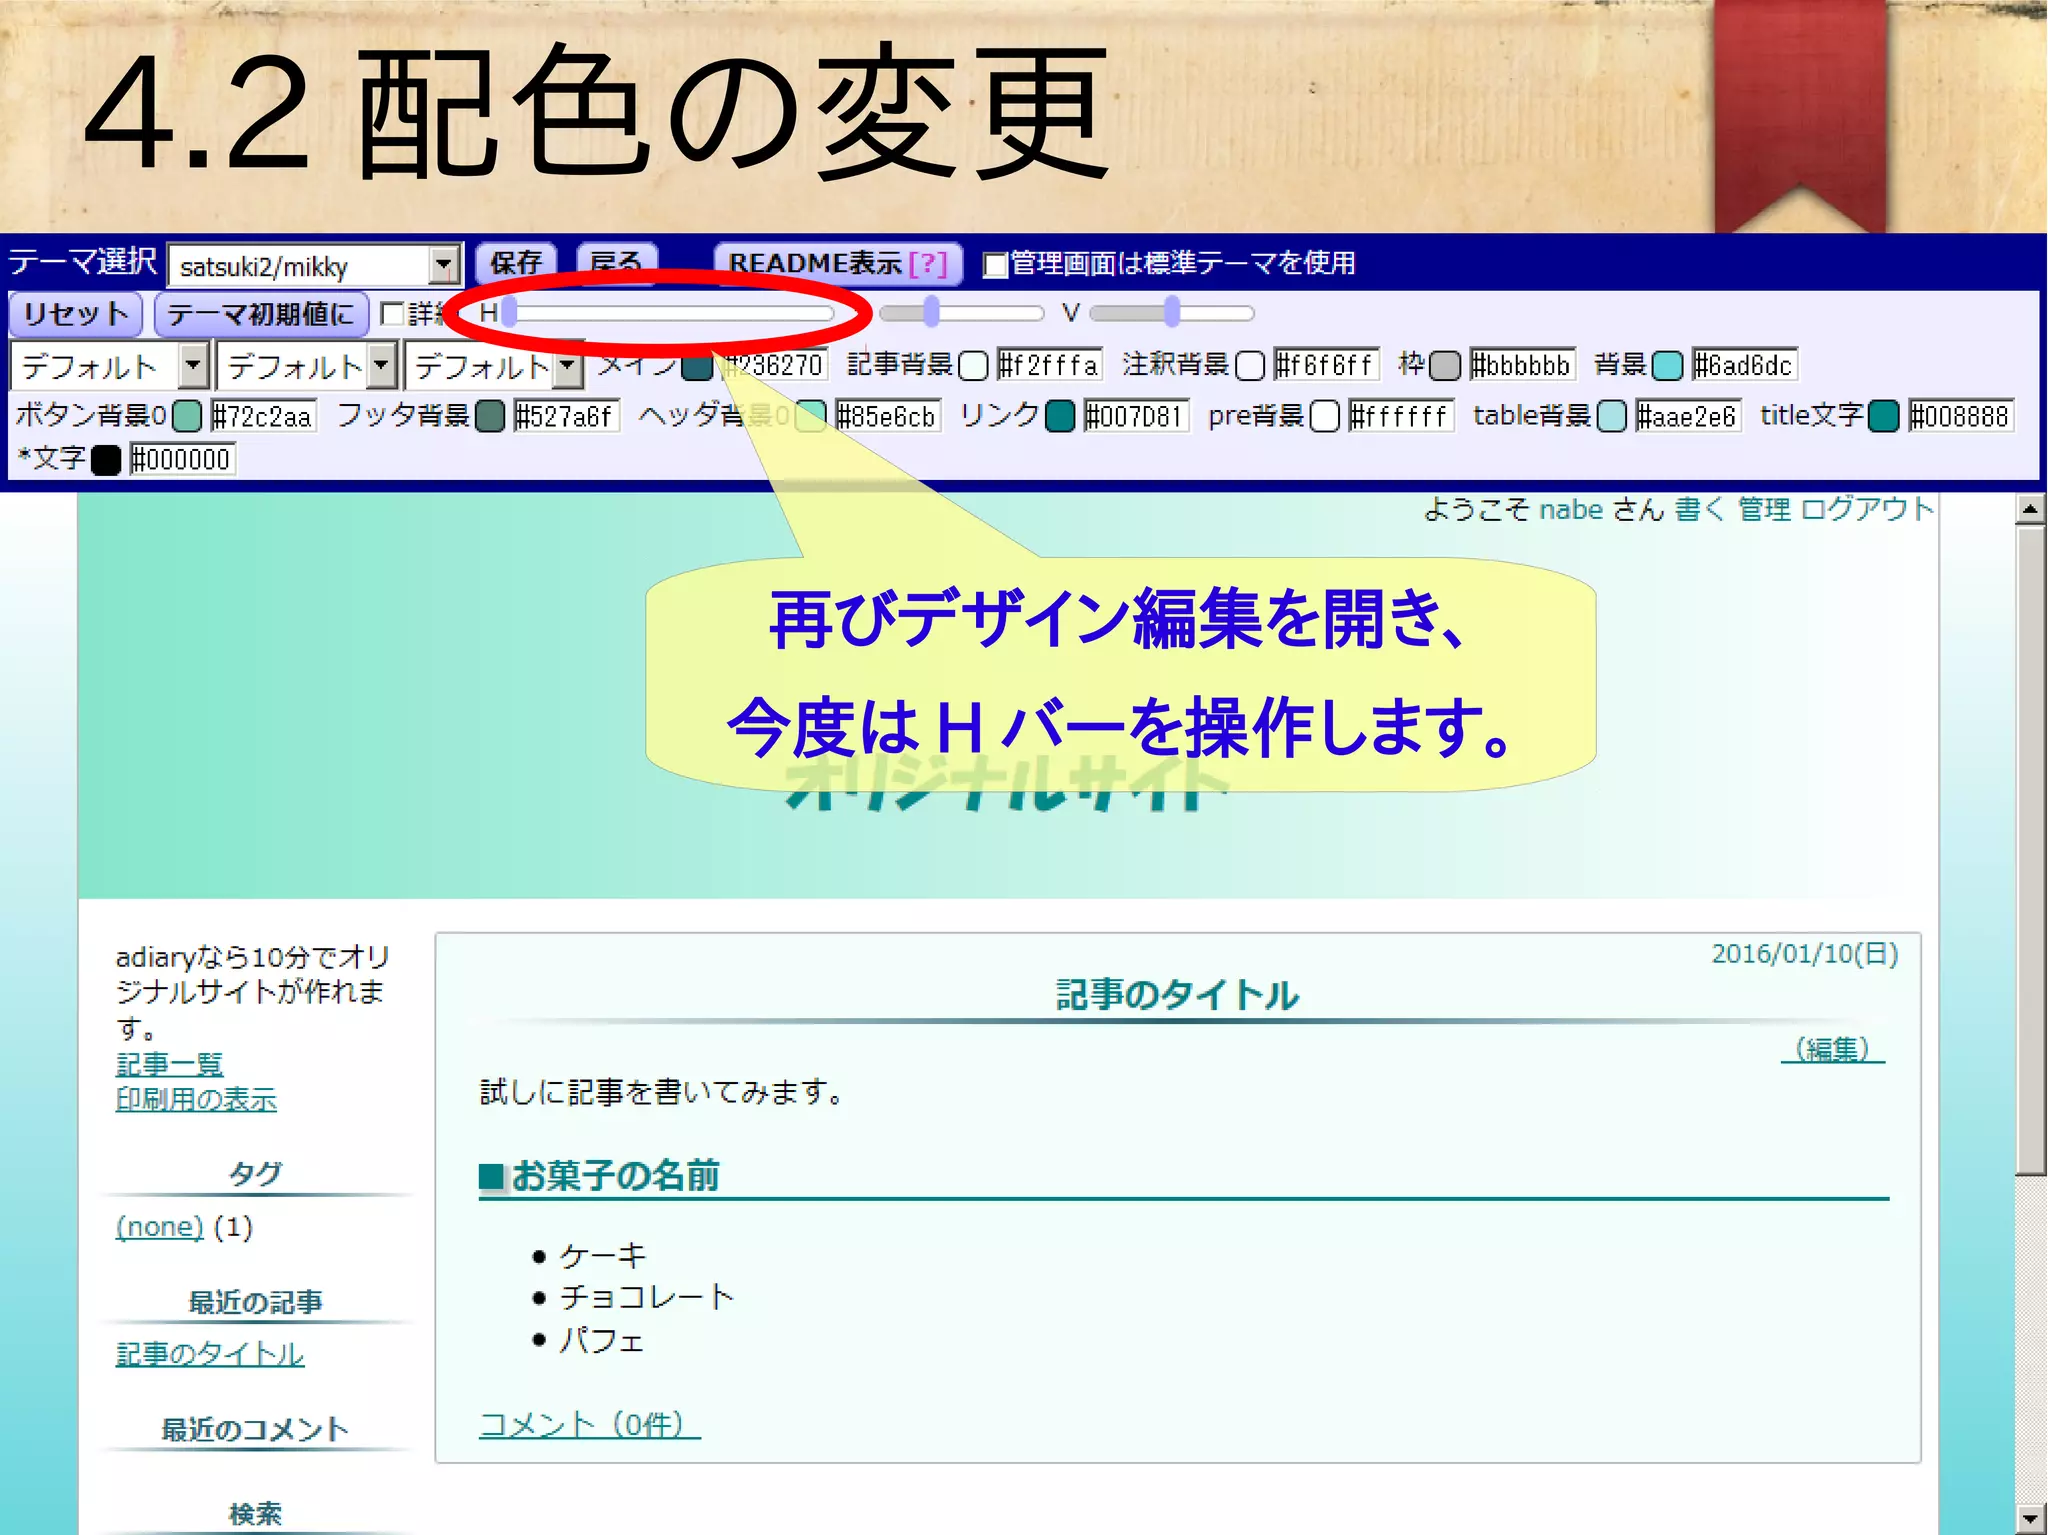2048x1535 pixels.
Task: Open コメント (0件) link
Action: 590,1424
